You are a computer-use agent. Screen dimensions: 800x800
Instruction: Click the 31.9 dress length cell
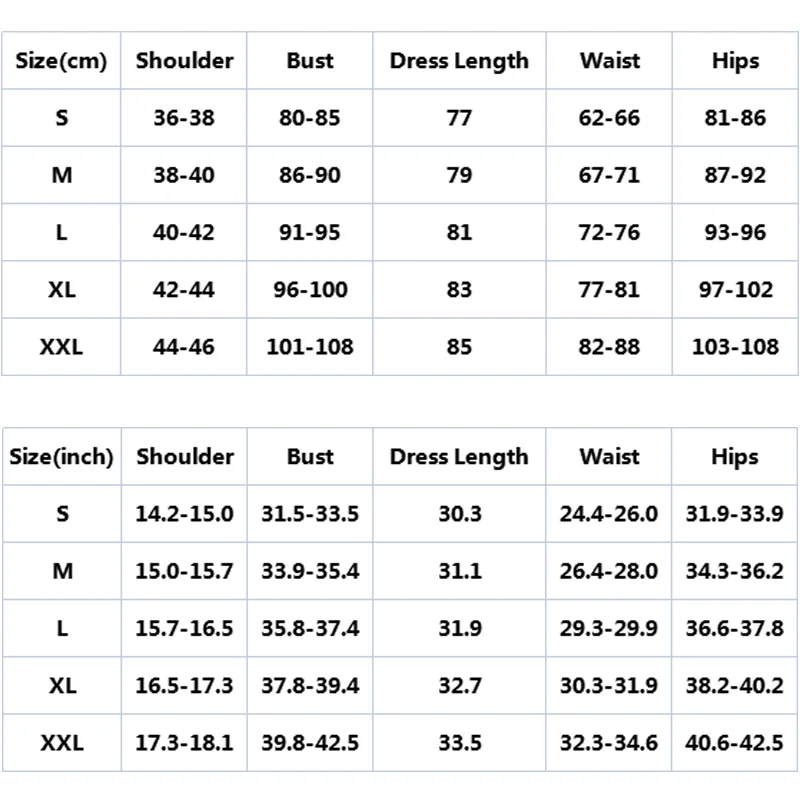pyautogui.click(x=459, y=628)
